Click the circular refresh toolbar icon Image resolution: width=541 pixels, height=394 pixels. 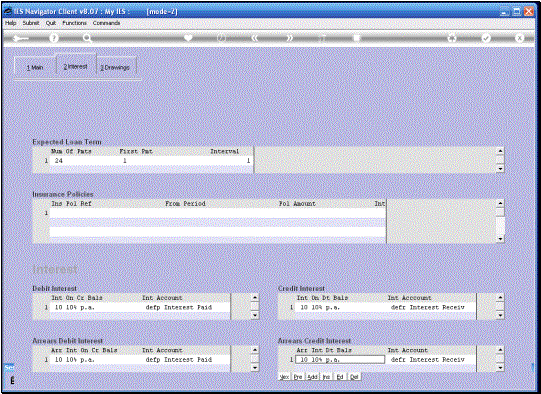point(221,38)
